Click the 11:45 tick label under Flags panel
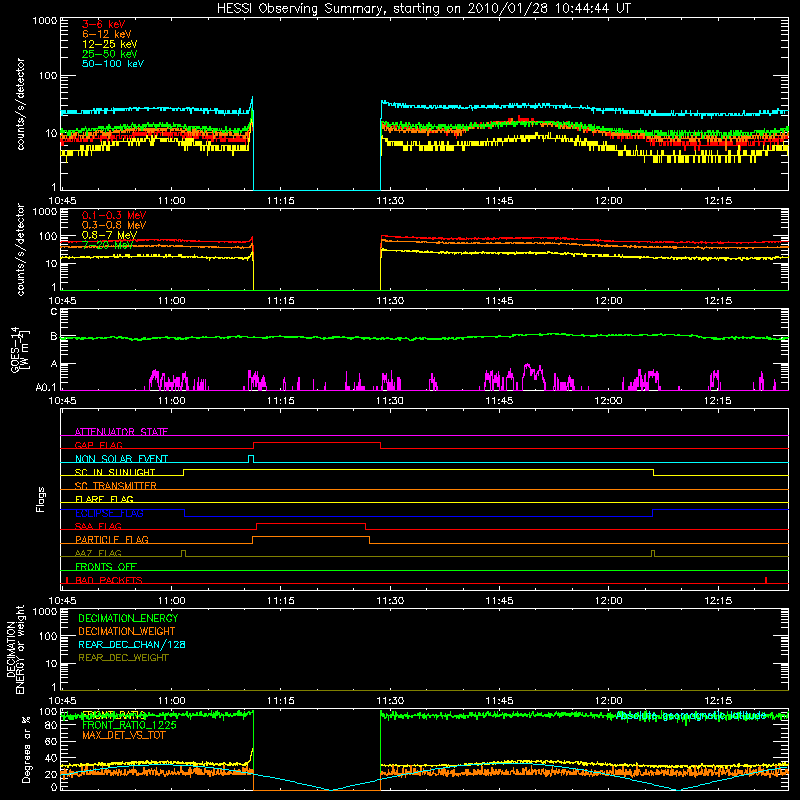The width and height of the screenshot is (800, 800). [x=499, y=601]
